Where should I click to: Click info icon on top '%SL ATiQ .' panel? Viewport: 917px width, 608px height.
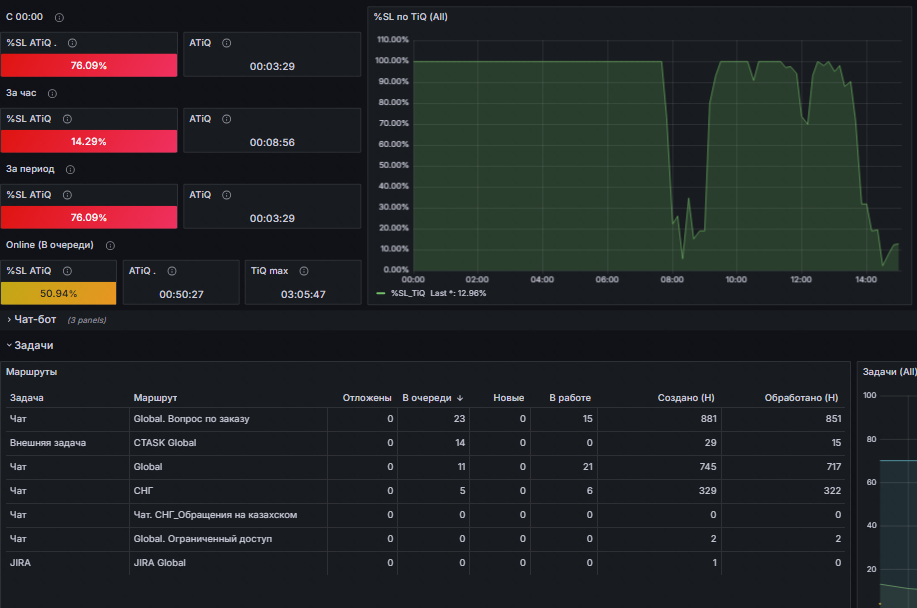(x=73, y=43)
